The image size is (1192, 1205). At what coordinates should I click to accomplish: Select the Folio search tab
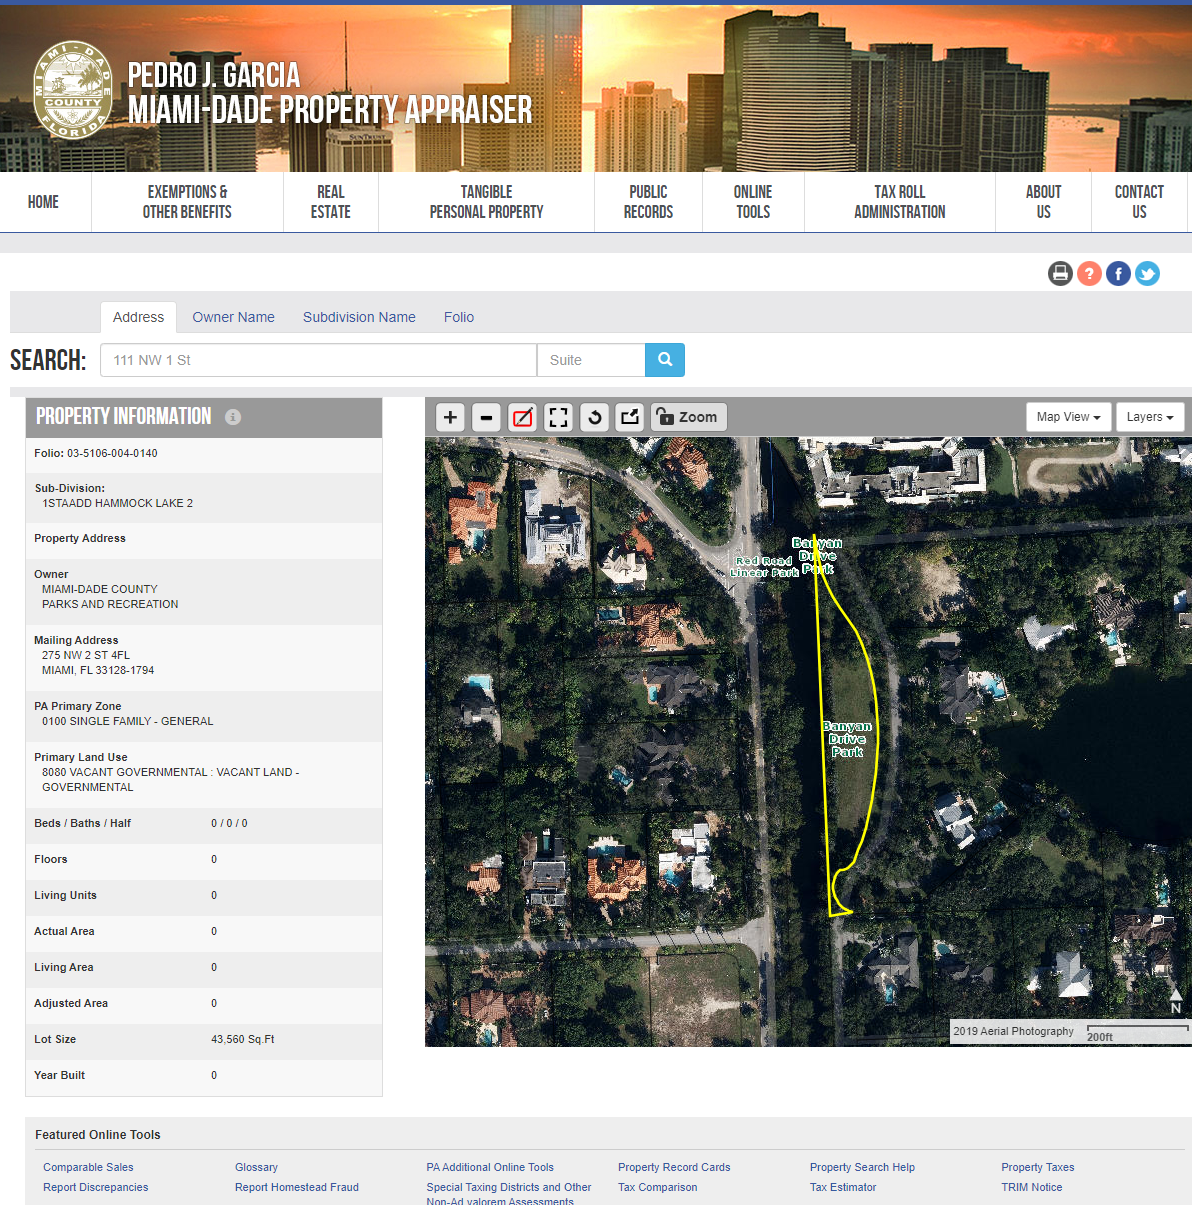coord(459,317)
